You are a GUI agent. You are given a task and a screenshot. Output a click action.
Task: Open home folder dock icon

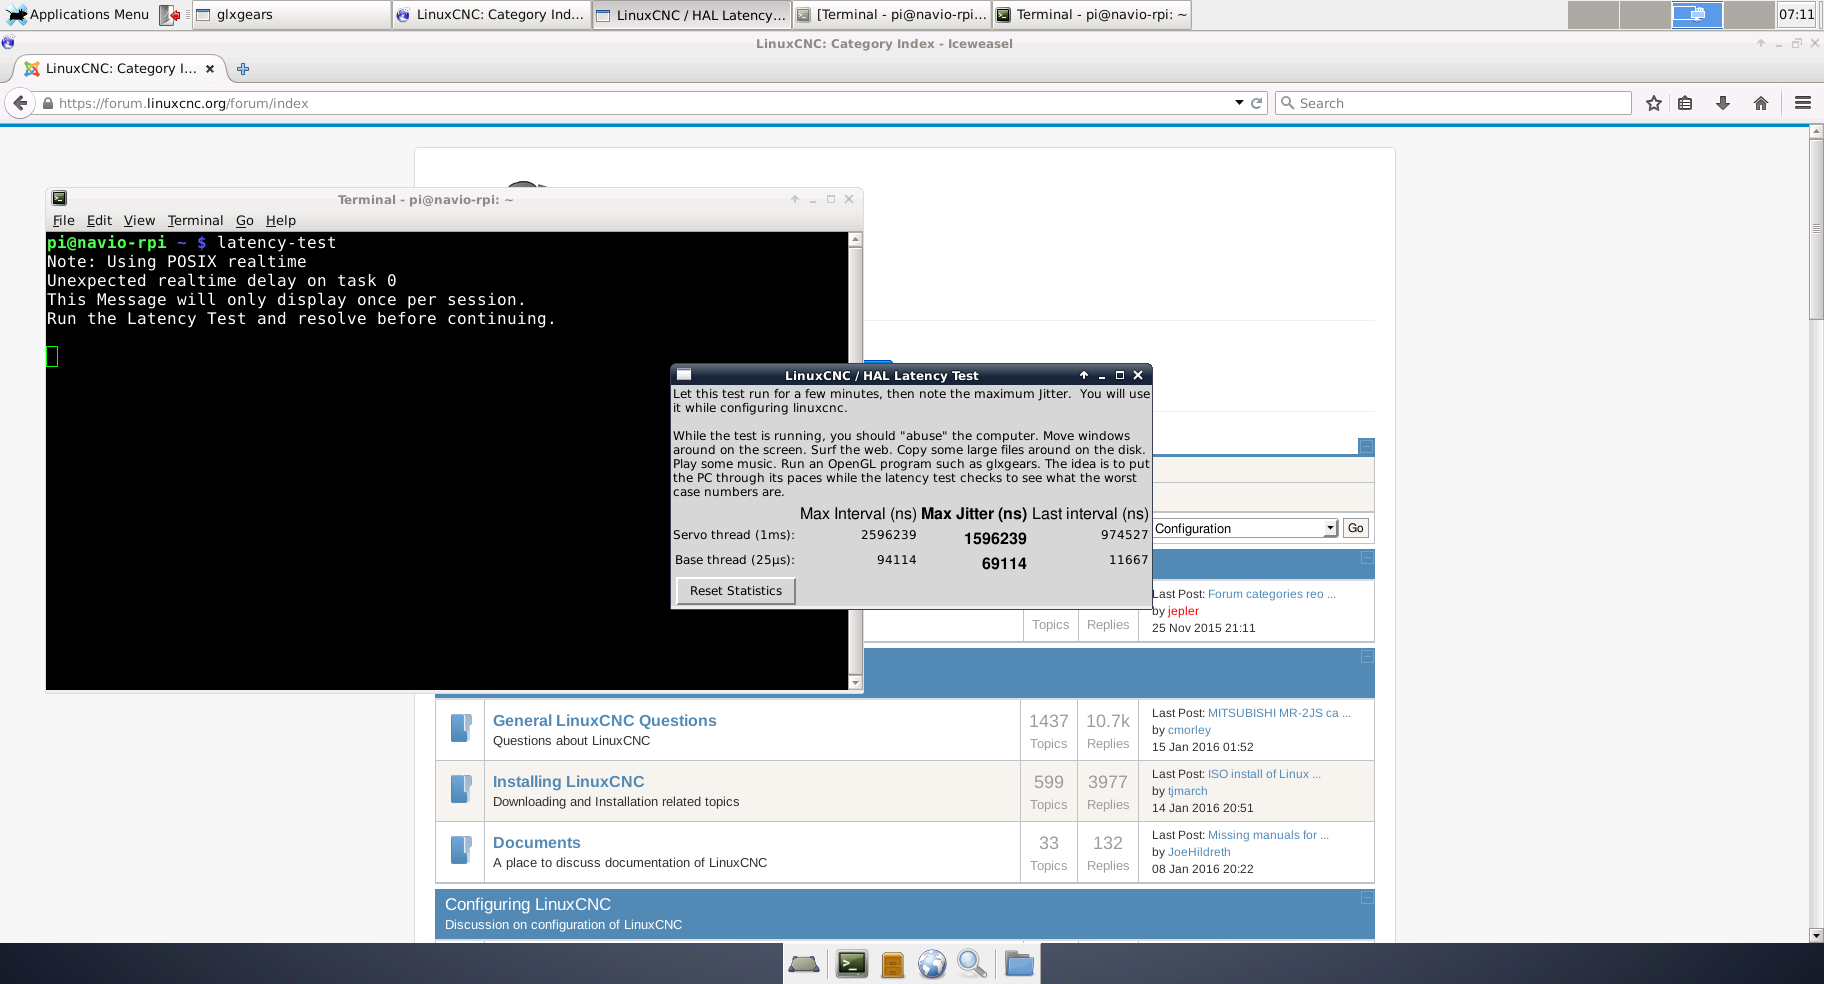coord(1019,964)
